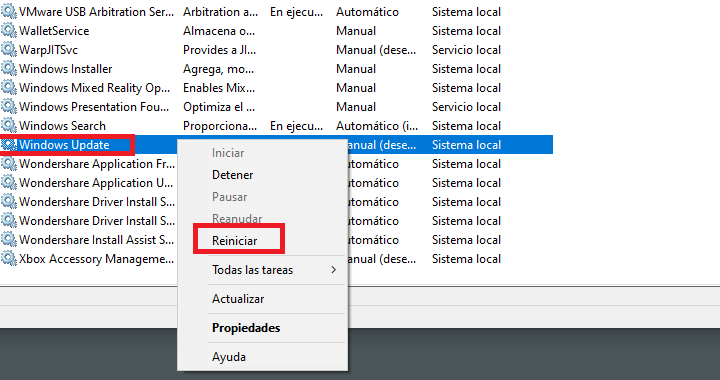
Task: Select the Wondershare Install Assist S... row
Action: tap(276, 240)
